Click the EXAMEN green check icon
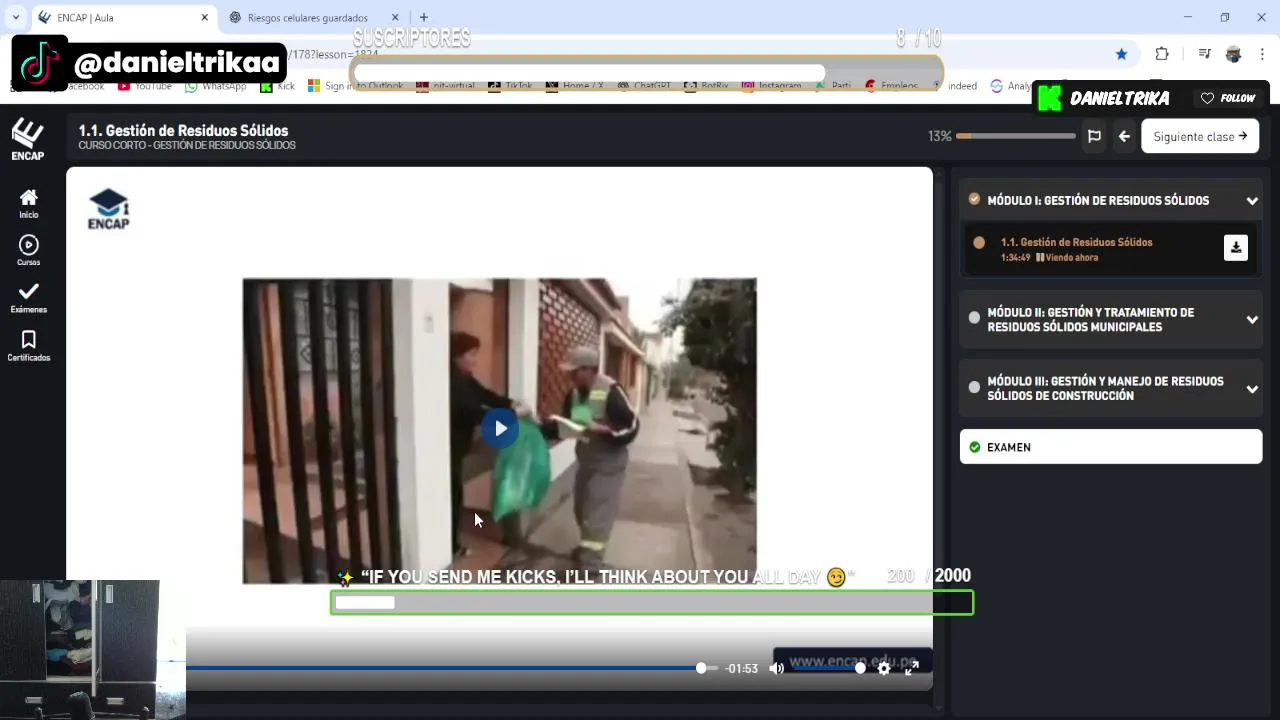1280x720 pixels. click(x=975, y=447)
